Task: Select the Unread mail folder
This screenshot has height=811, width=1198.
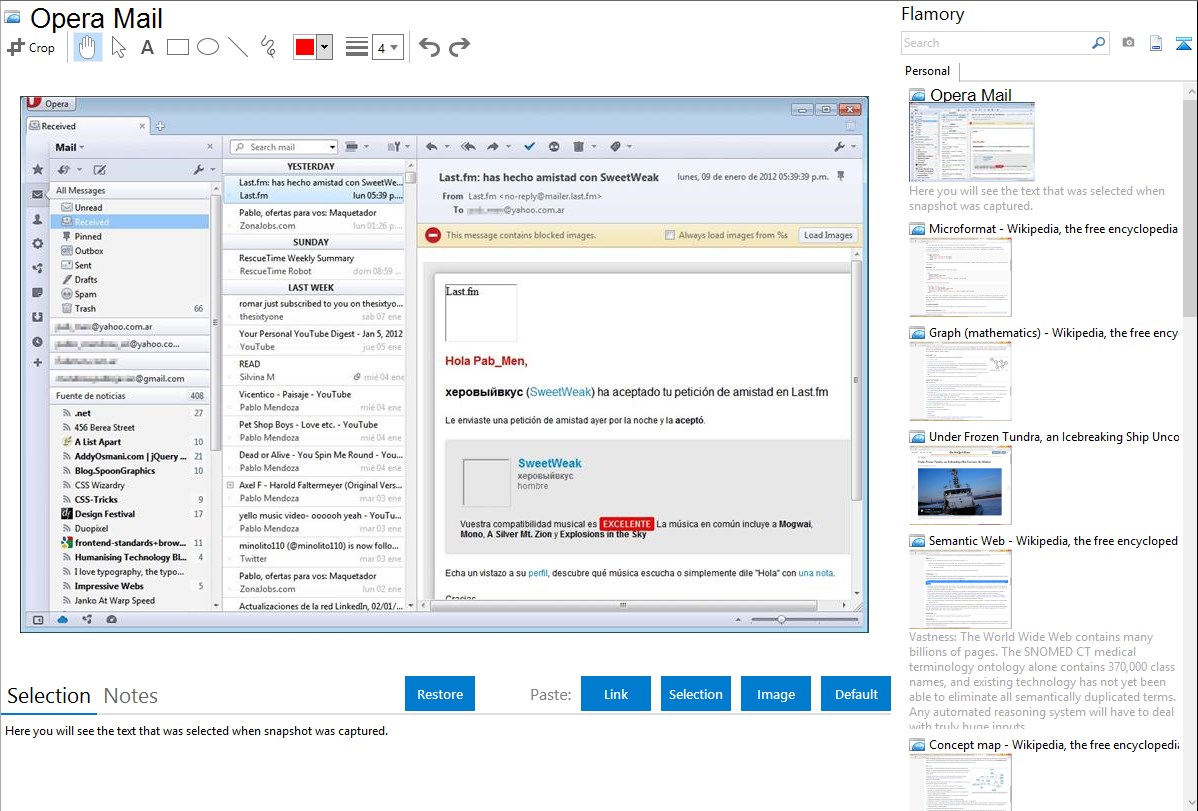Action: 130,208
